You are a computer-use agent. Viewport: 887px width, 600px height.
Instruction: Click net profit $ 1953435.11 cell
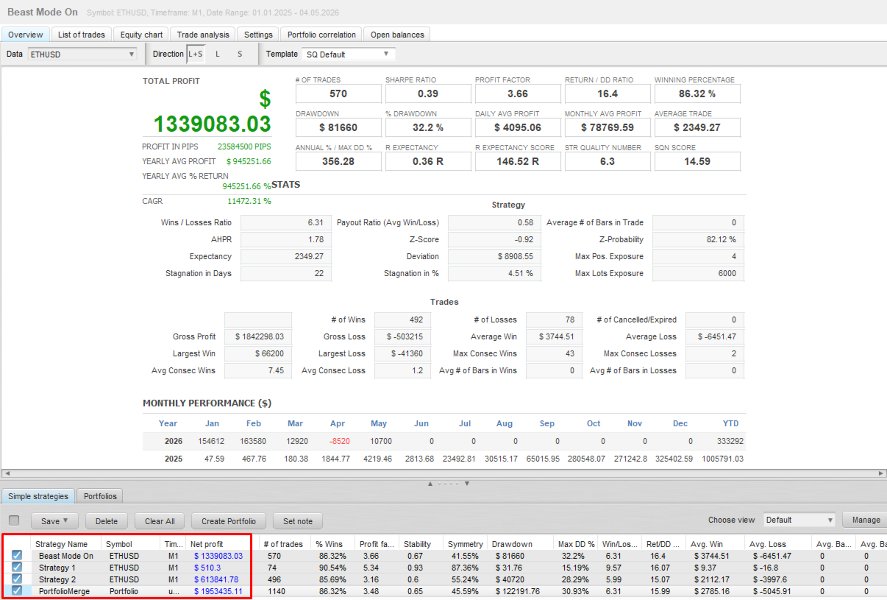(218, 591)
